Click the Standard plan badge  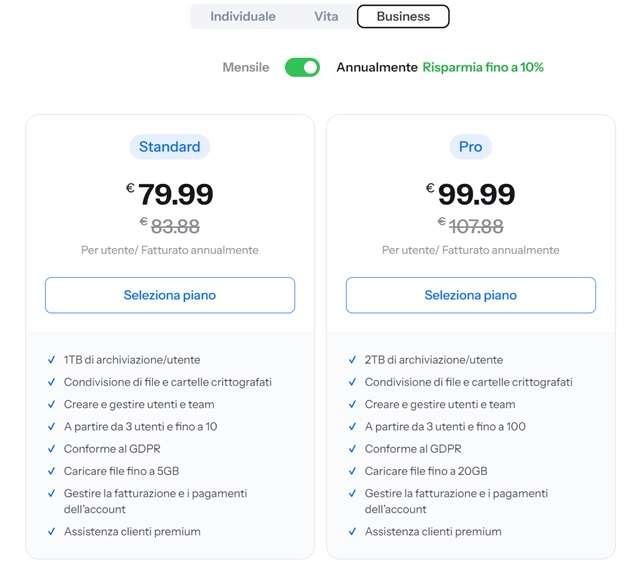[x=169, y=147]
